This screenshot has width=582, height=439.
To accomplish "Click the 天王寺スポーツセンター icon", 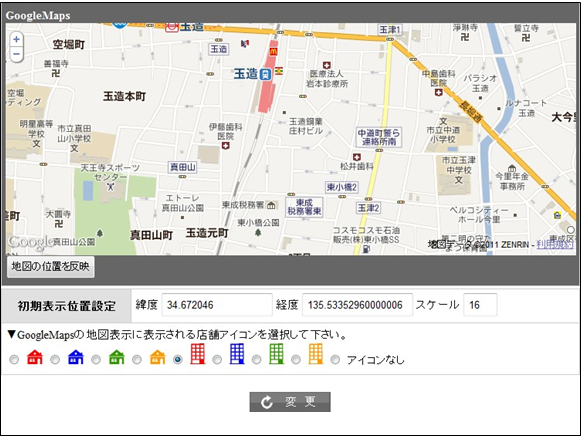I will [x=110, y=187].
